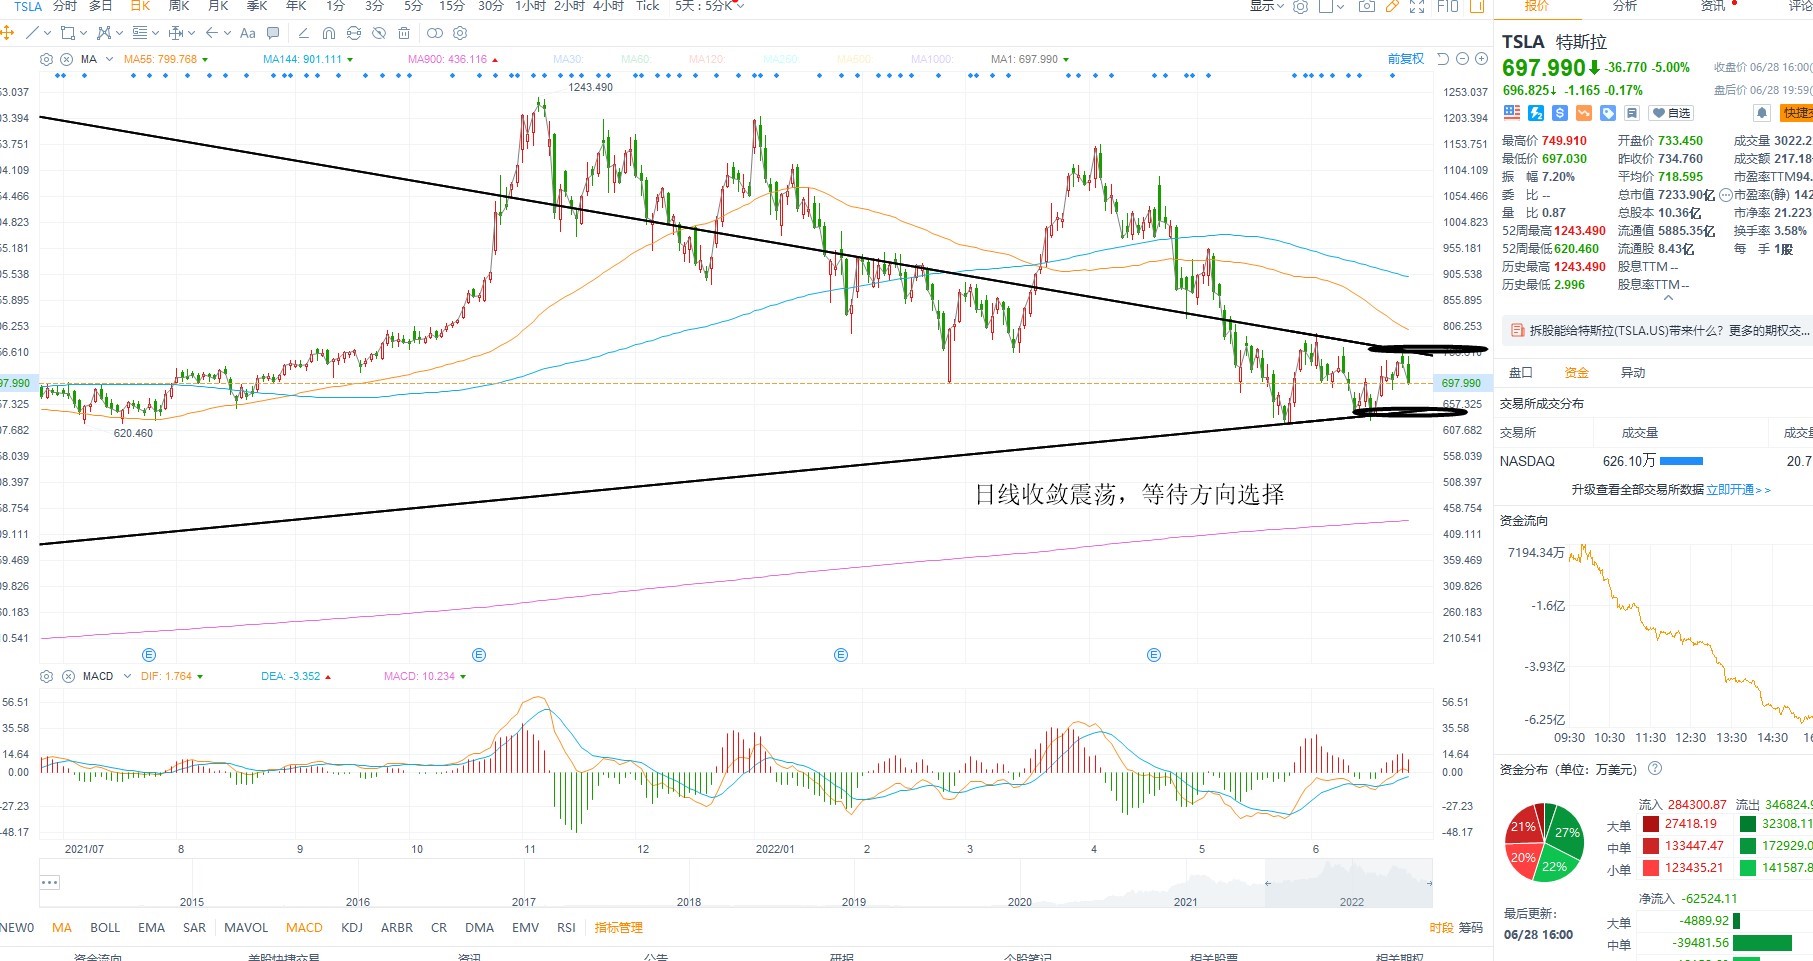Select the Fibonacci lines tool
The width and height of the screenshot is (1813, 961).
(x=139, y=33)
